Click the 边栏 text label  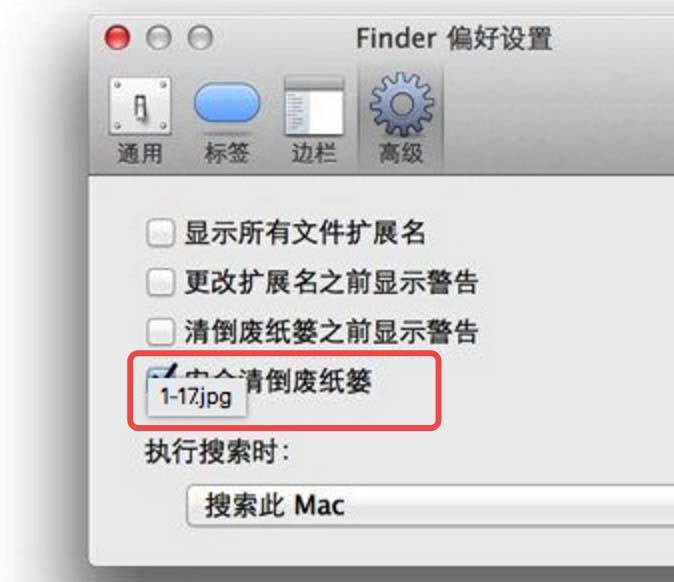point(314,153)
